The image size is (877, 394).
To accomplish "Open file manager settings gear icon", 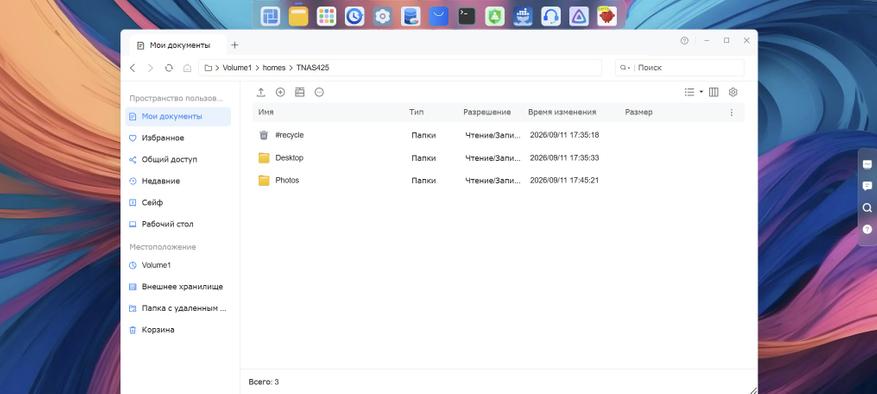I will click(x=733, y=92).
